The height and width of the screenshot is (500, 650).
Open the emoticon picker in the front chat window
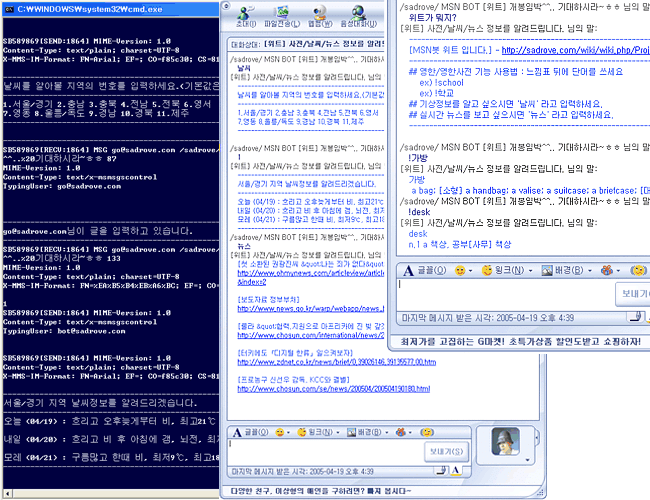460,270
